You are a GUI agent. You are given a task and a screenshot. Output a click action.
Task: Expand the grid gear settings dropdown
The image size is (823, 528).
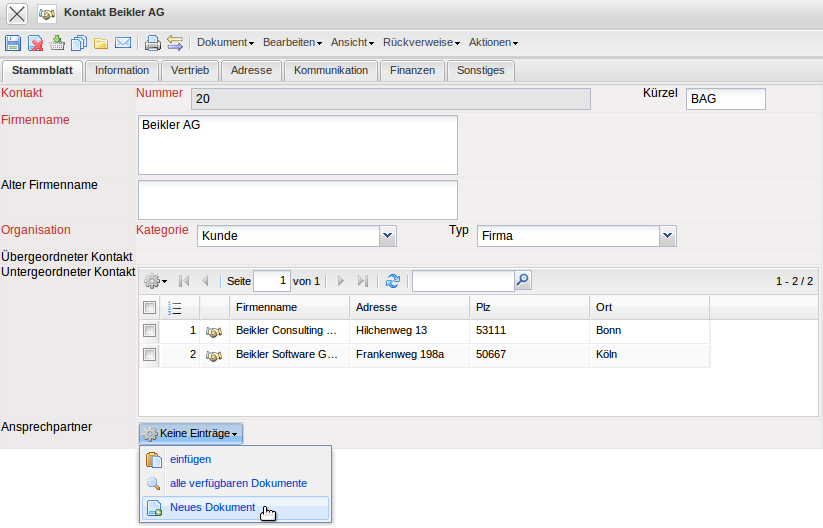[x=156, y=282]
